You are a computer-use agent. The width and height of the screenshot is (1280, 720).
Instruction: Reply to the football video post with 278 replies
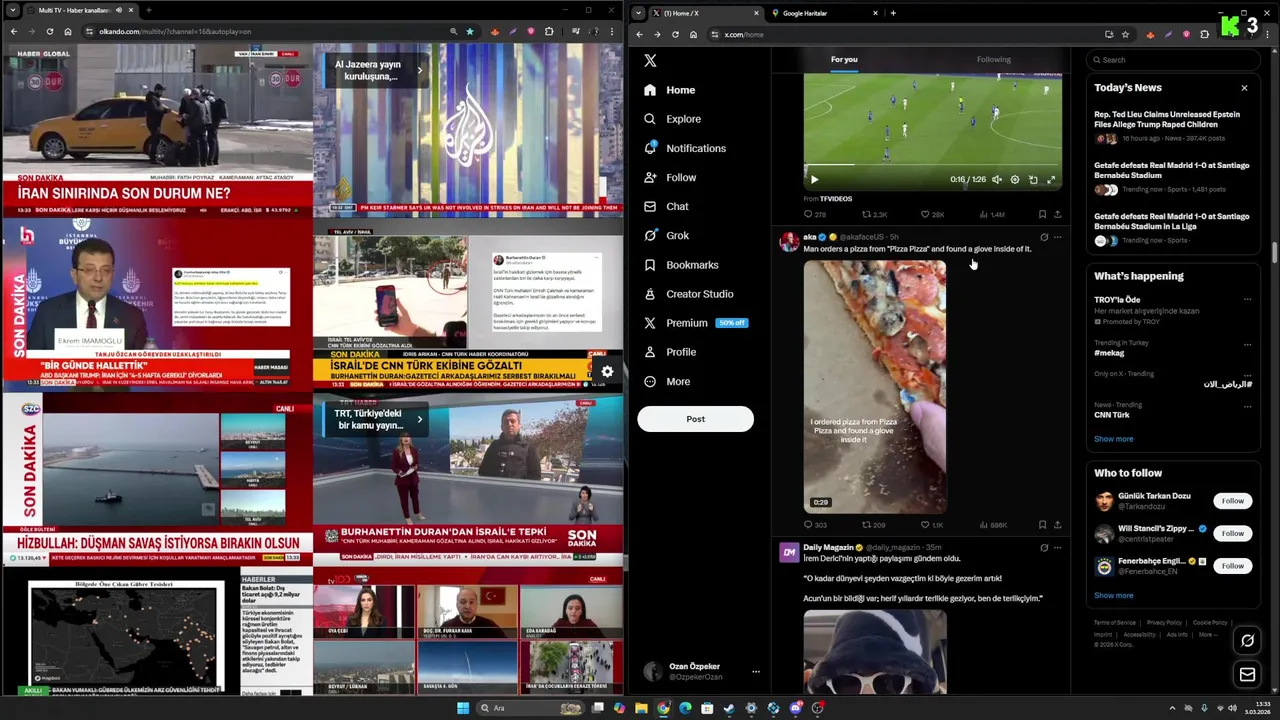click(815, 214)
